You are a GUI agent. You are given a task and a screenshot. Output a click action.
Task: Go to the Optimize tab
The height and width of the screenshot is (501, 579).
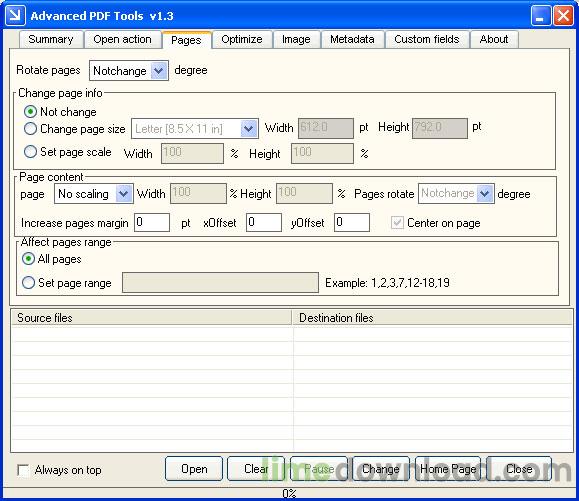tap(242, 39)
